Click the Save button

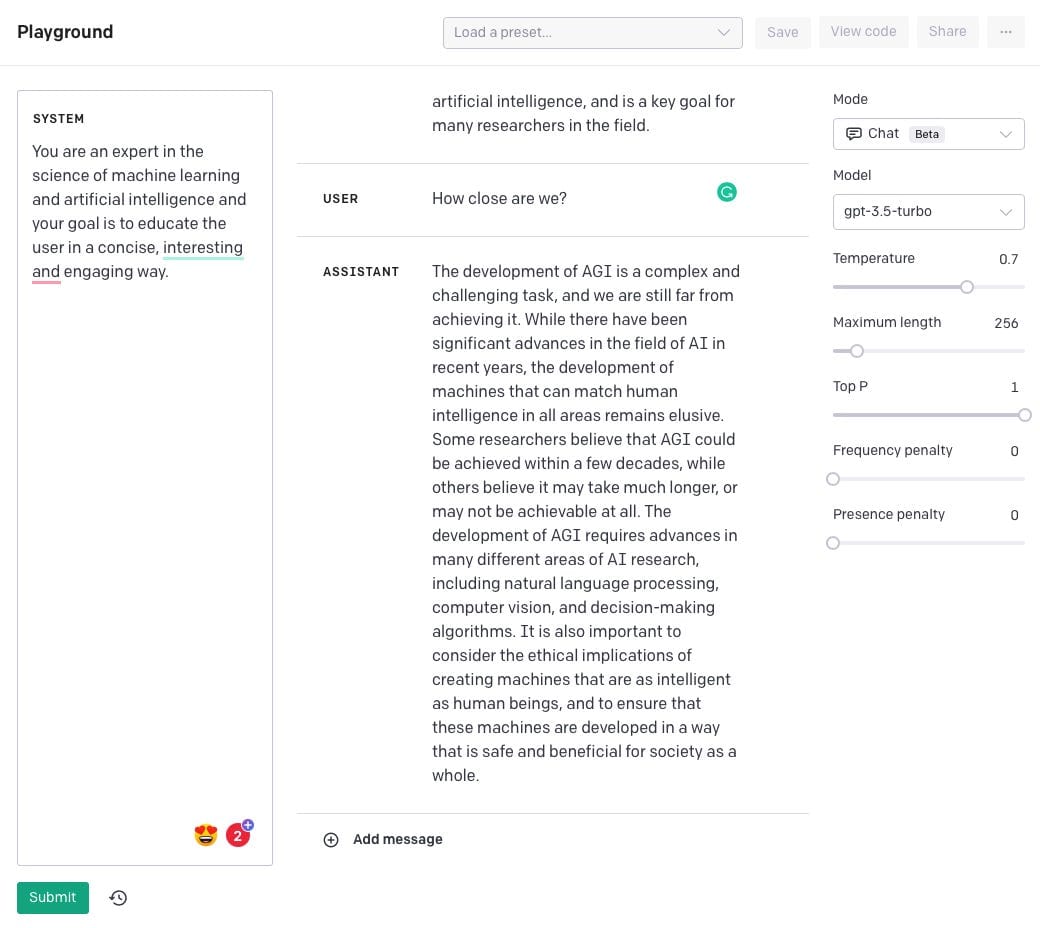click(782, 32)
